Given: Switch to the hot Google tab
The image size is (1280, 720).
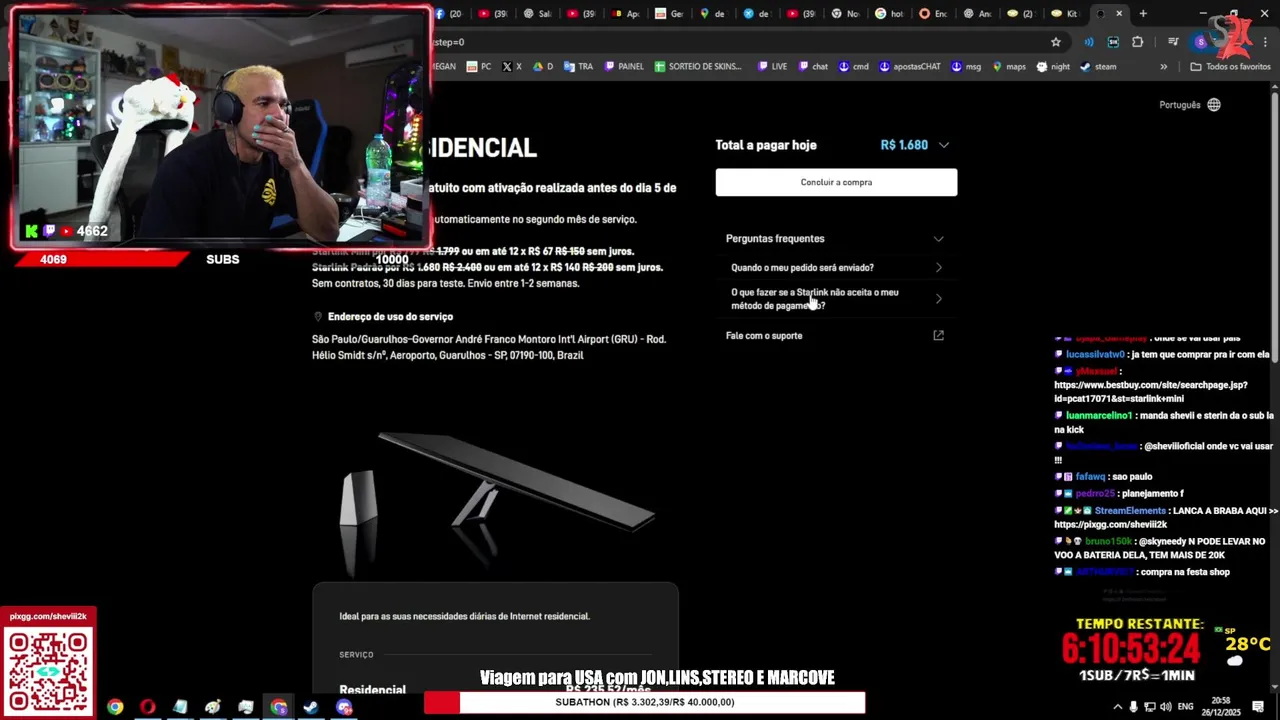Looking at the screenshot, I should tap(889, 14).
